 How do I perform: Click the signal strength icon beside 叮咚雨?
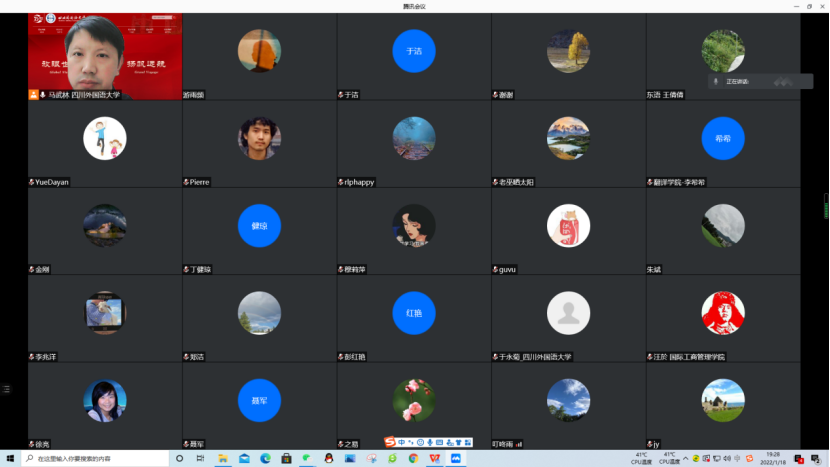click(x=518, y=443)
